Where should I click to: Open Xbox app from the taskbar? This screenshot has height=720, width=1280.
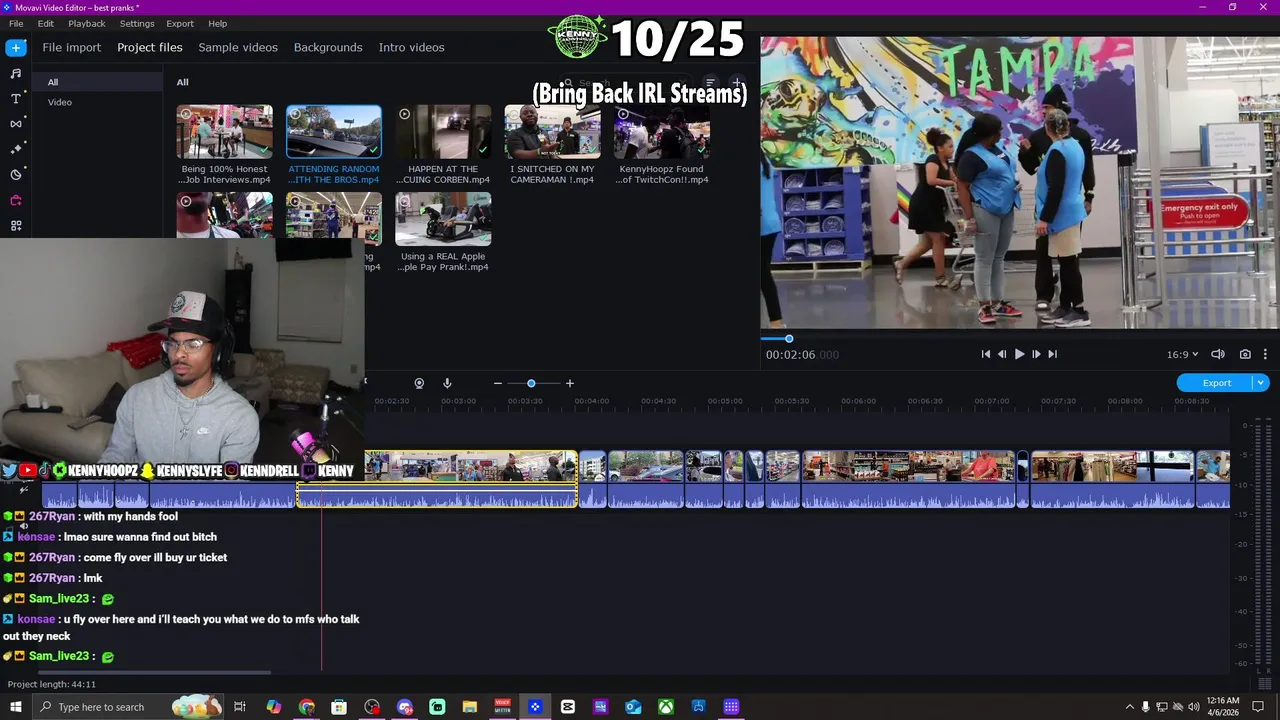pyautogui.click(x=666, y=707)
